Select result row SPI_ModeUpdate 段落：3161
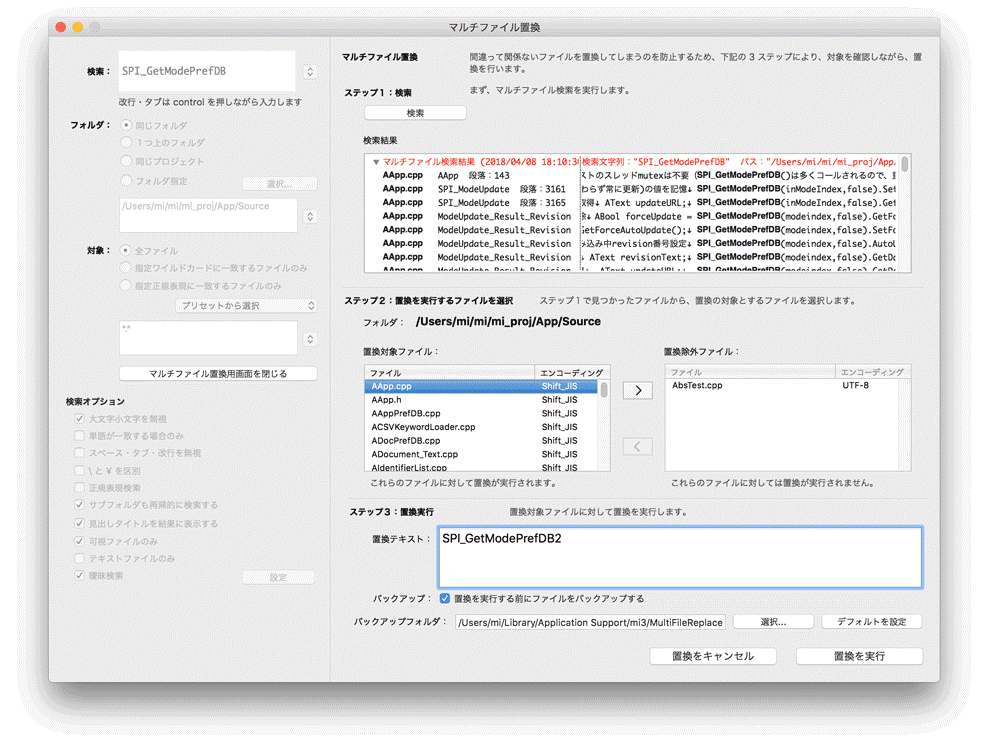The image size is (1000, 751). tap(632, 189)
